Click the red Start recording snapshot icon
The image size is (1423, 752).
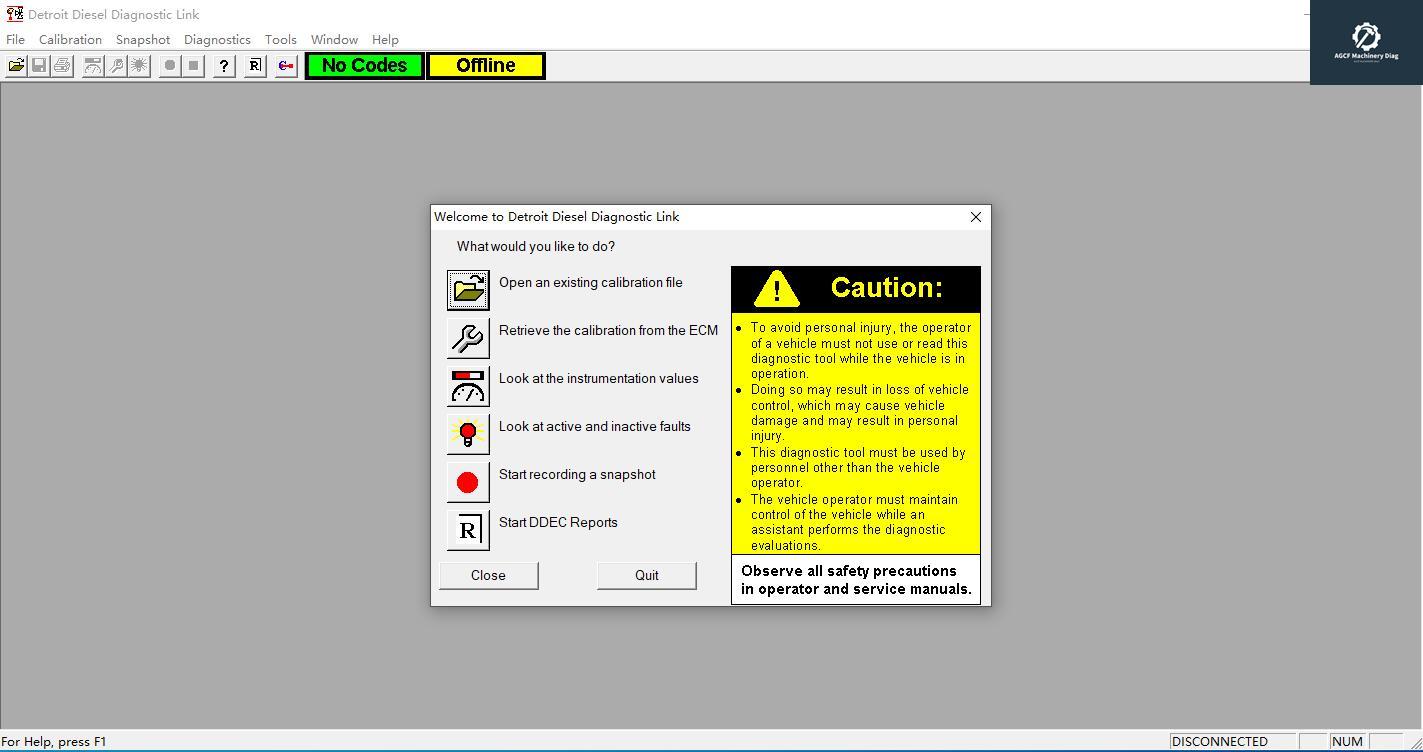(467, 481)
